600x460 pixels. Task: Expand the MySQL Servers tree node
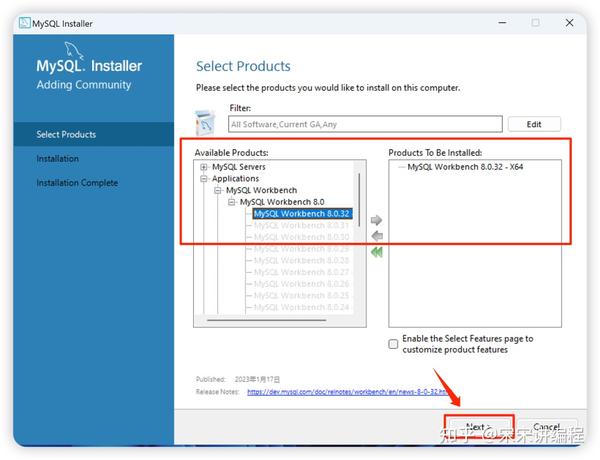point(204,167)
